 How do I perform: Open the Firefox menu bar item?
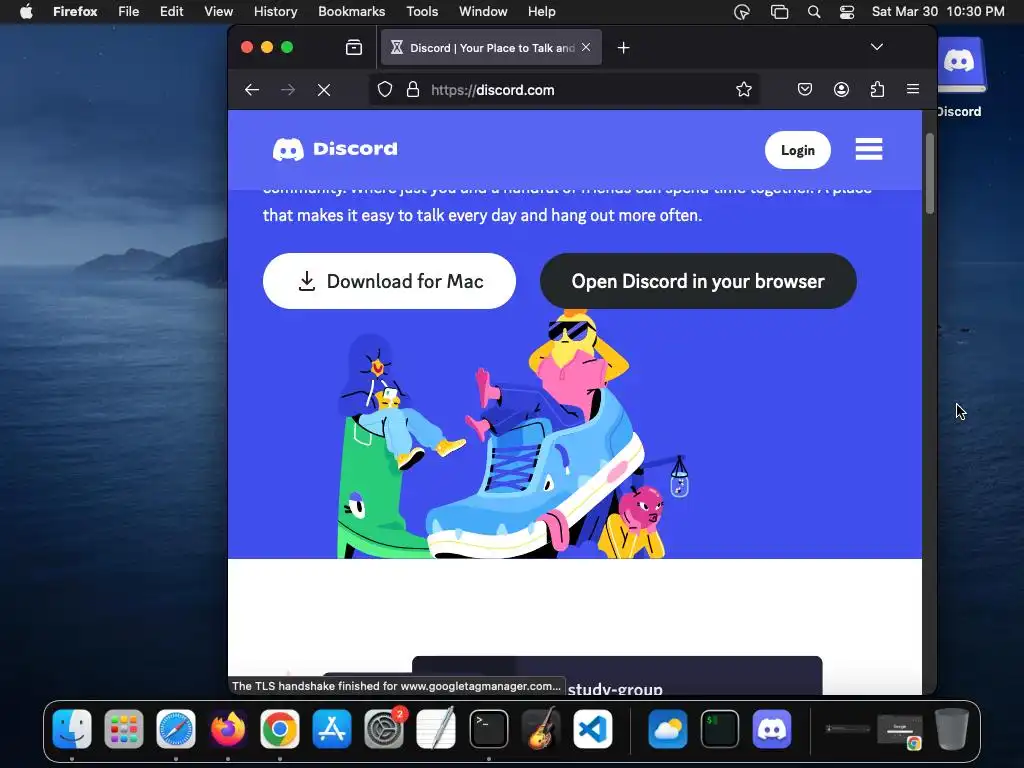tap(75, 12)
